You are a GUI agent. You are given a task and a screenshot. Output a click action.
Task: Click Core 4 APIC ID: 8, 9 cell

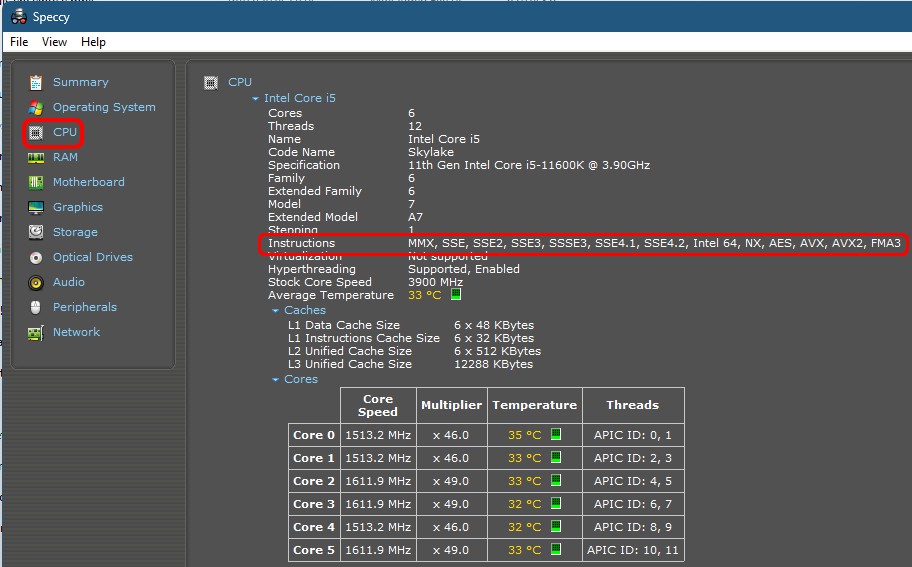(633, 527)
